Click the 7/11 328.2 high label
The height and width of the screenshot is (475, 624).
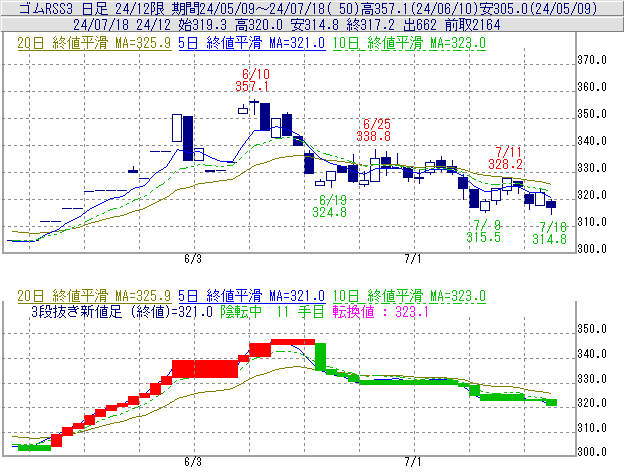click(505, 158)
